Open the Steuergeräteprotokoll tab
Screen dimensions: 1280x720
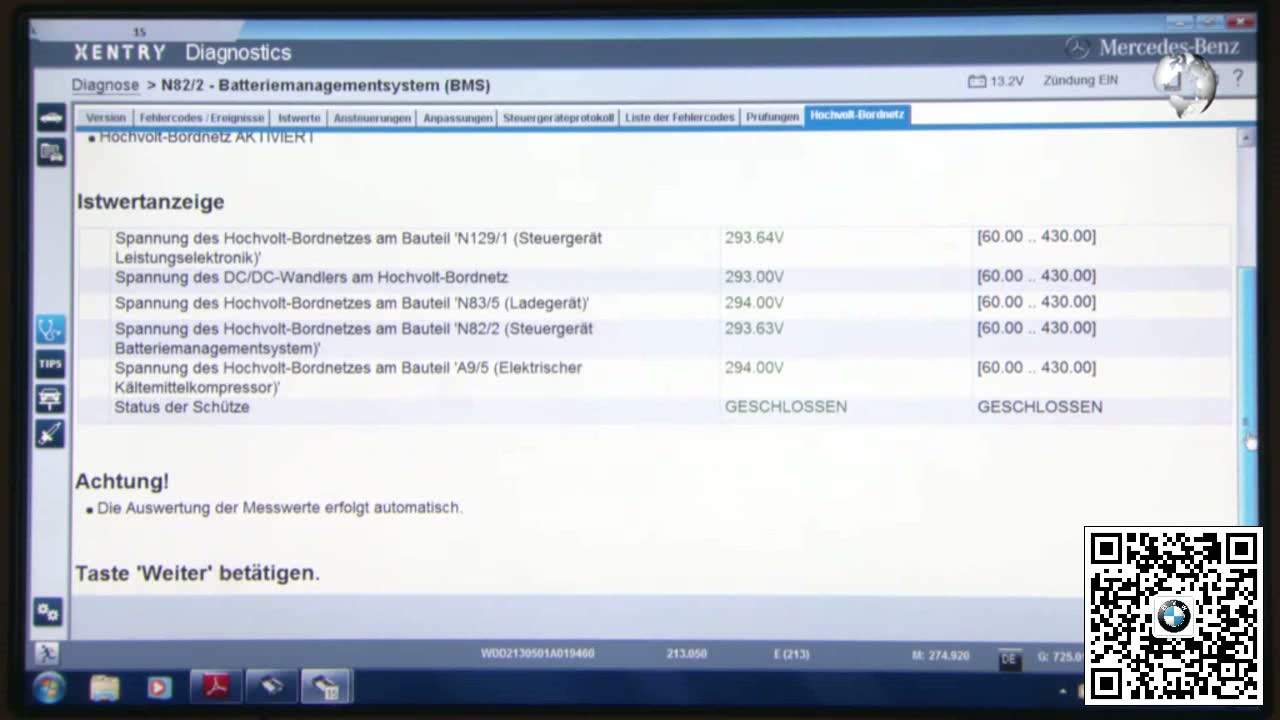[558, 117]
